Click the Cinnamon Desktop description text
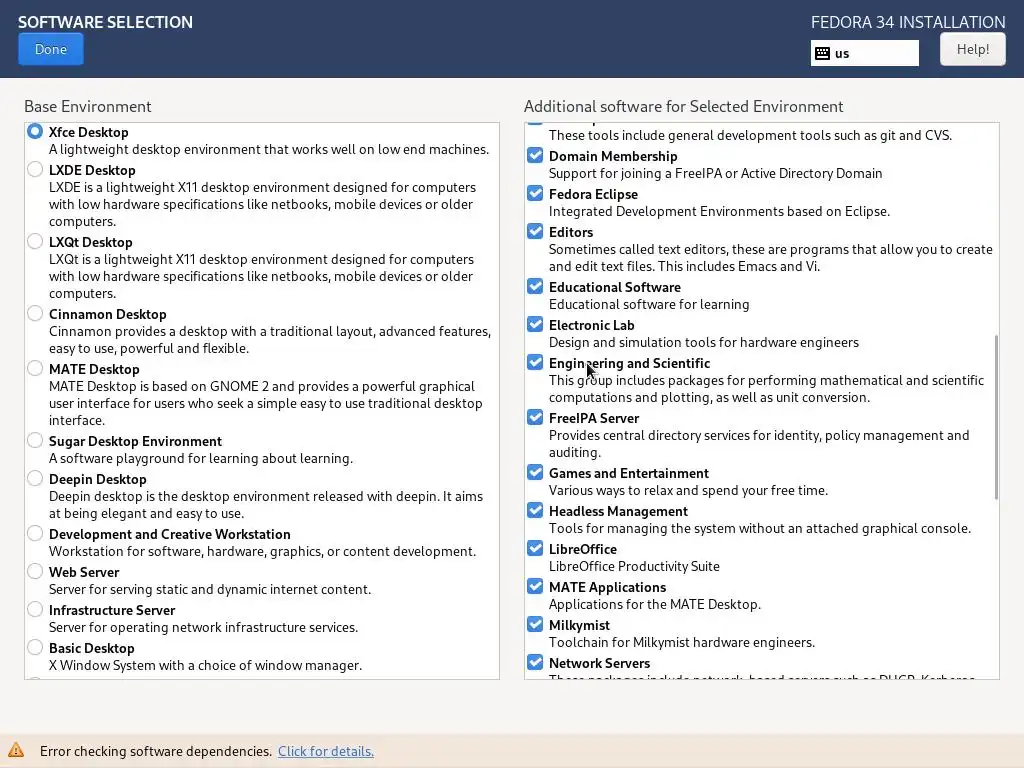 coord(270,340)
